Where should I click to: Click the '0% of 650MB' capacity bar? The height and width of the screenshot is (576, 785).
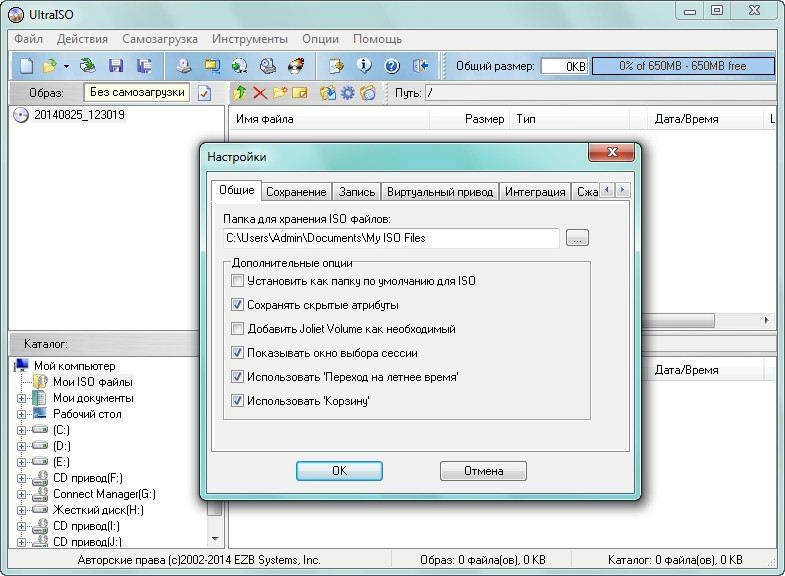[683, 66]
